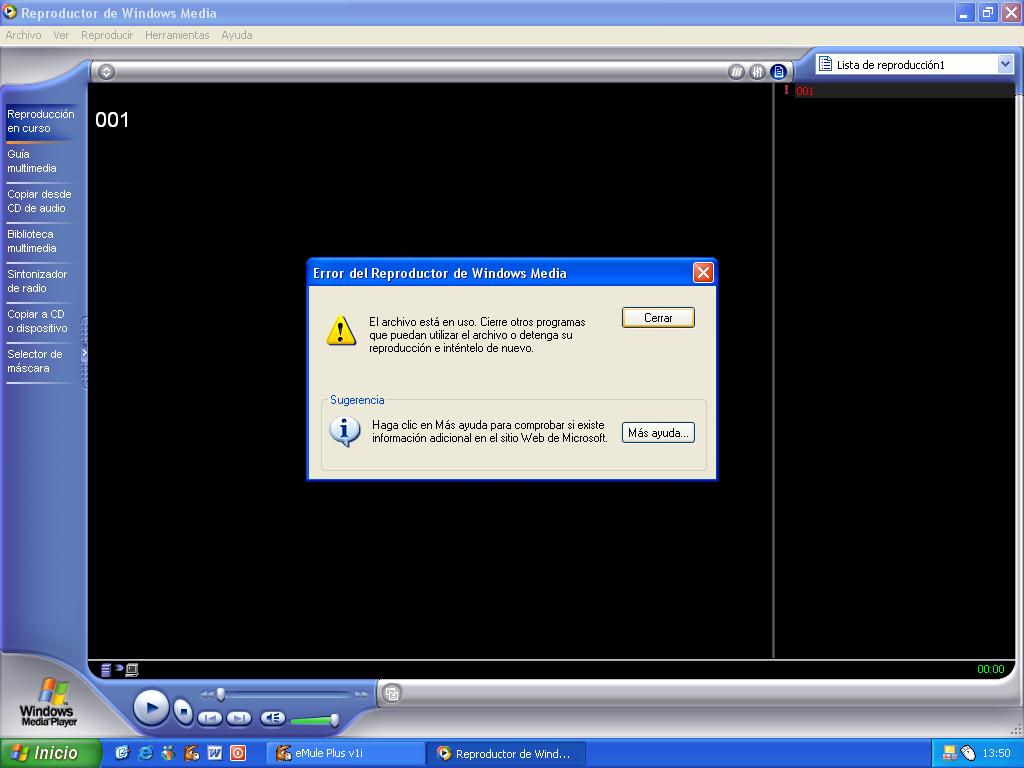Switch to skin mode button

click(392, 694)
